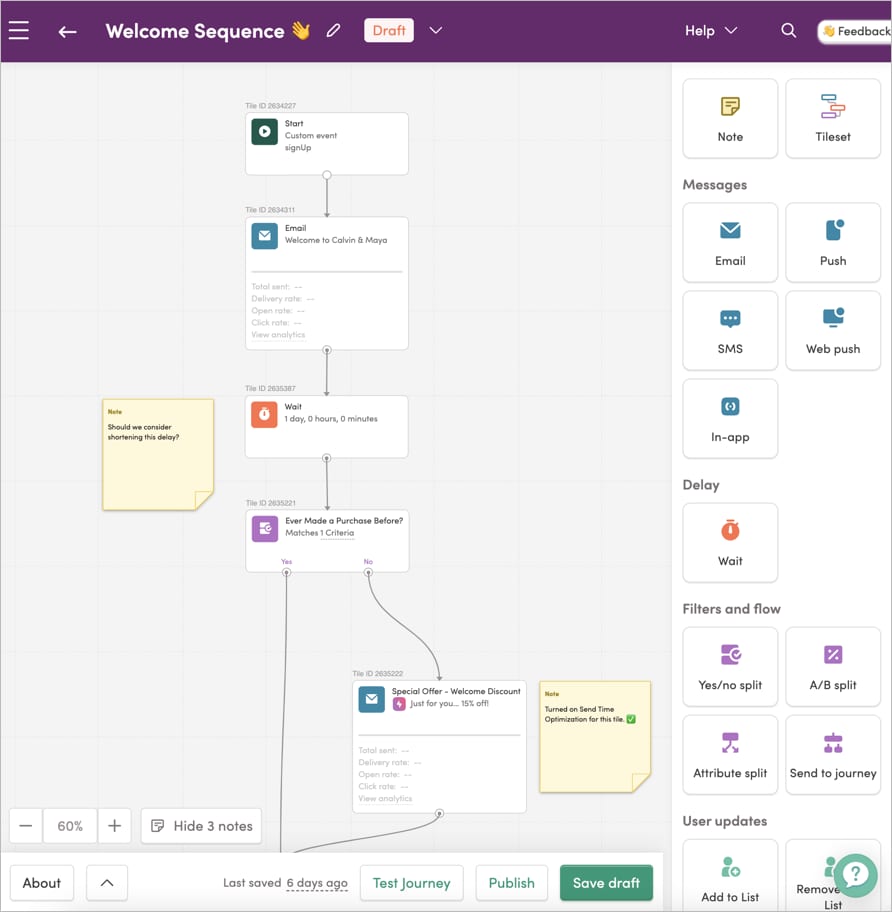This screenshot has height=912, width=892.
Task: Select the Wait 1 day tile on canvas
Action: 327,427
